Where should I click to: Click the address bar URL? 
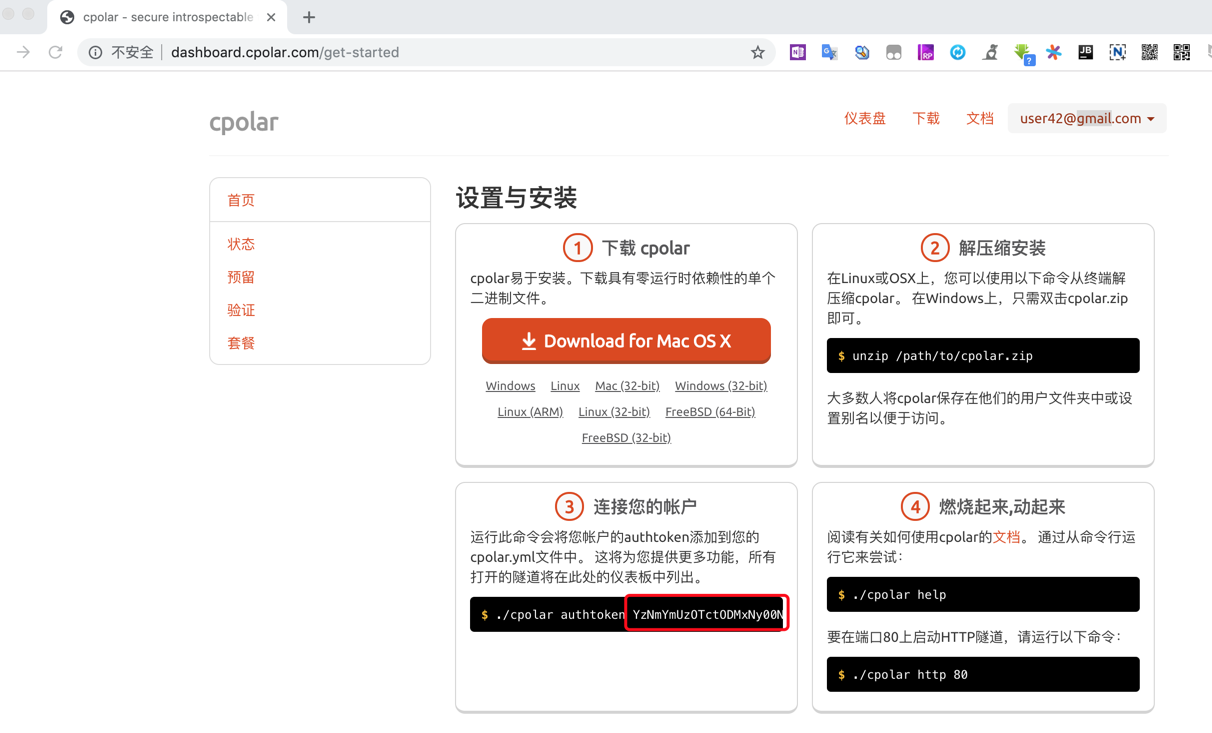[x=285, y=52]
